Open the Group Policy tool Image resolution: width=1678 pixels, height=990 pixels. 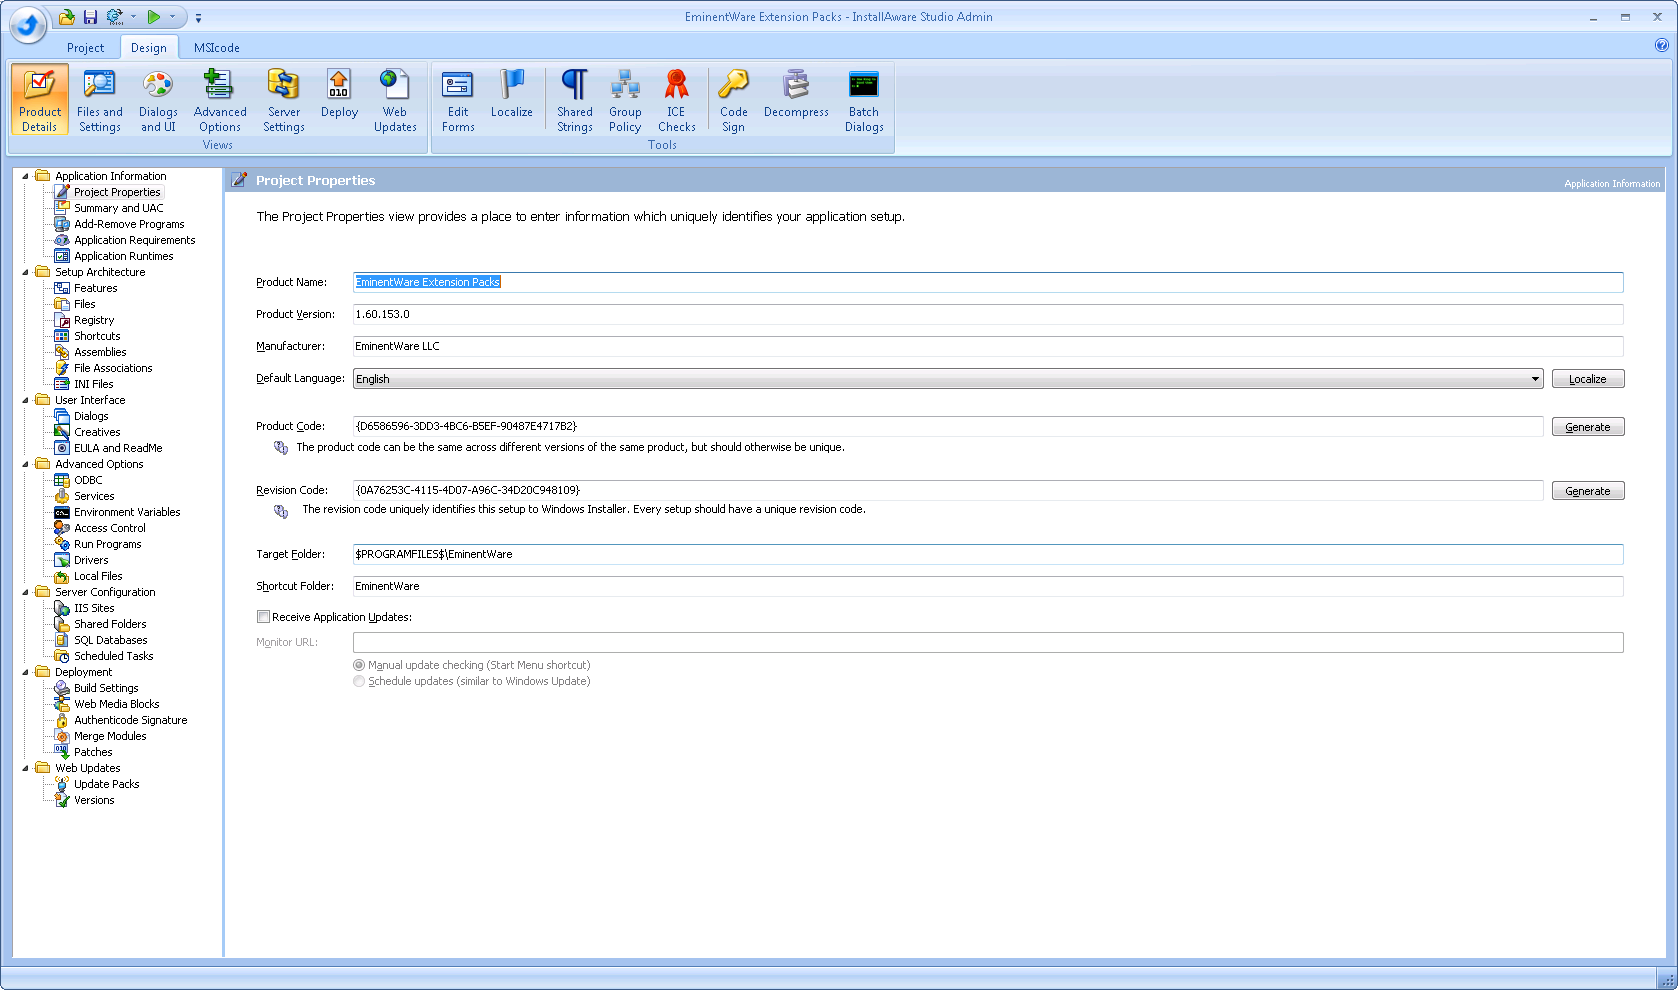[x=625, y=99]
